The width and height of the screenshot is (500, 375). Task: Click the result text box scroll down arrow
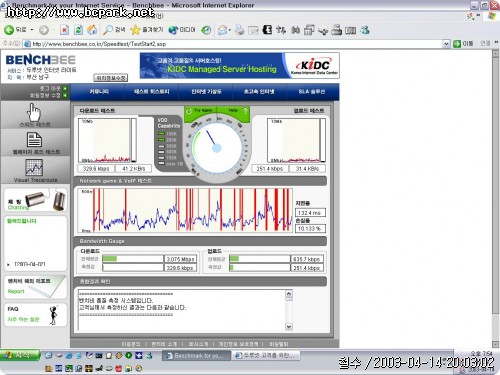click(x=289, y=327)
